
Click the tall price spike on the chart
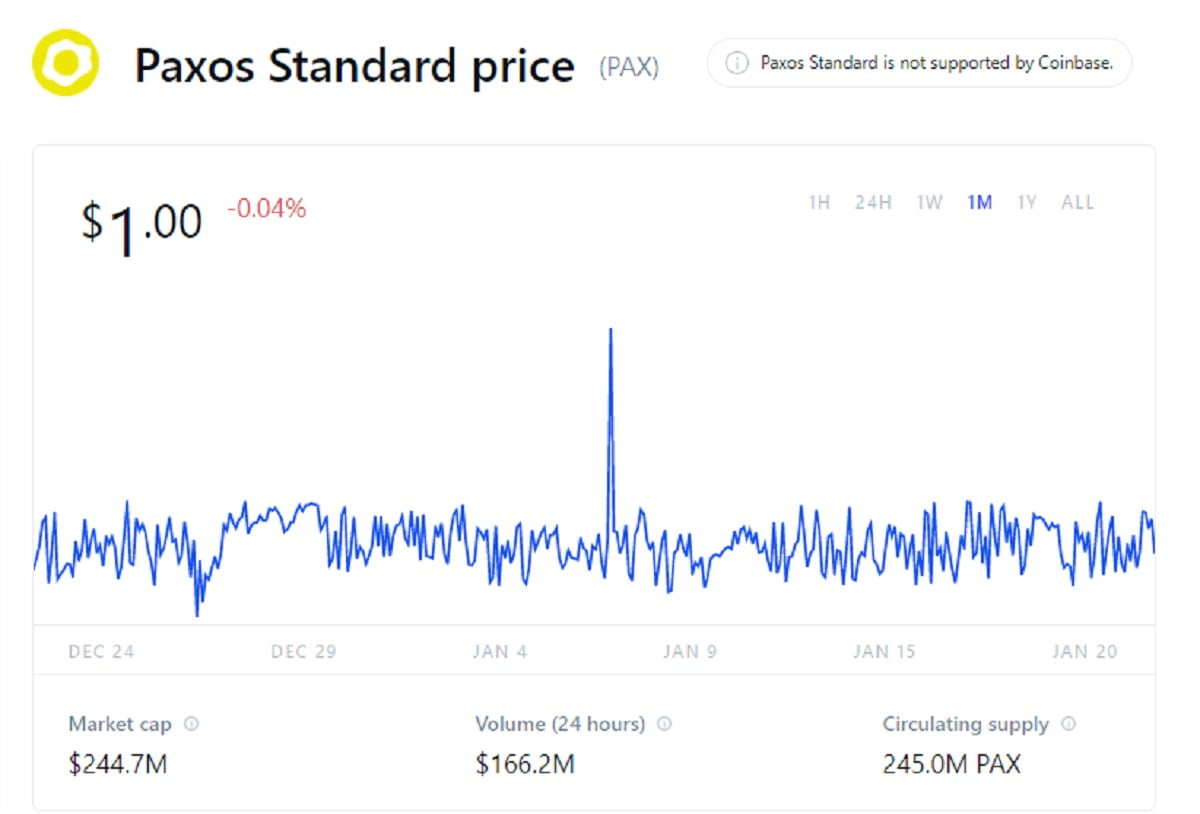tap(610, 380)
